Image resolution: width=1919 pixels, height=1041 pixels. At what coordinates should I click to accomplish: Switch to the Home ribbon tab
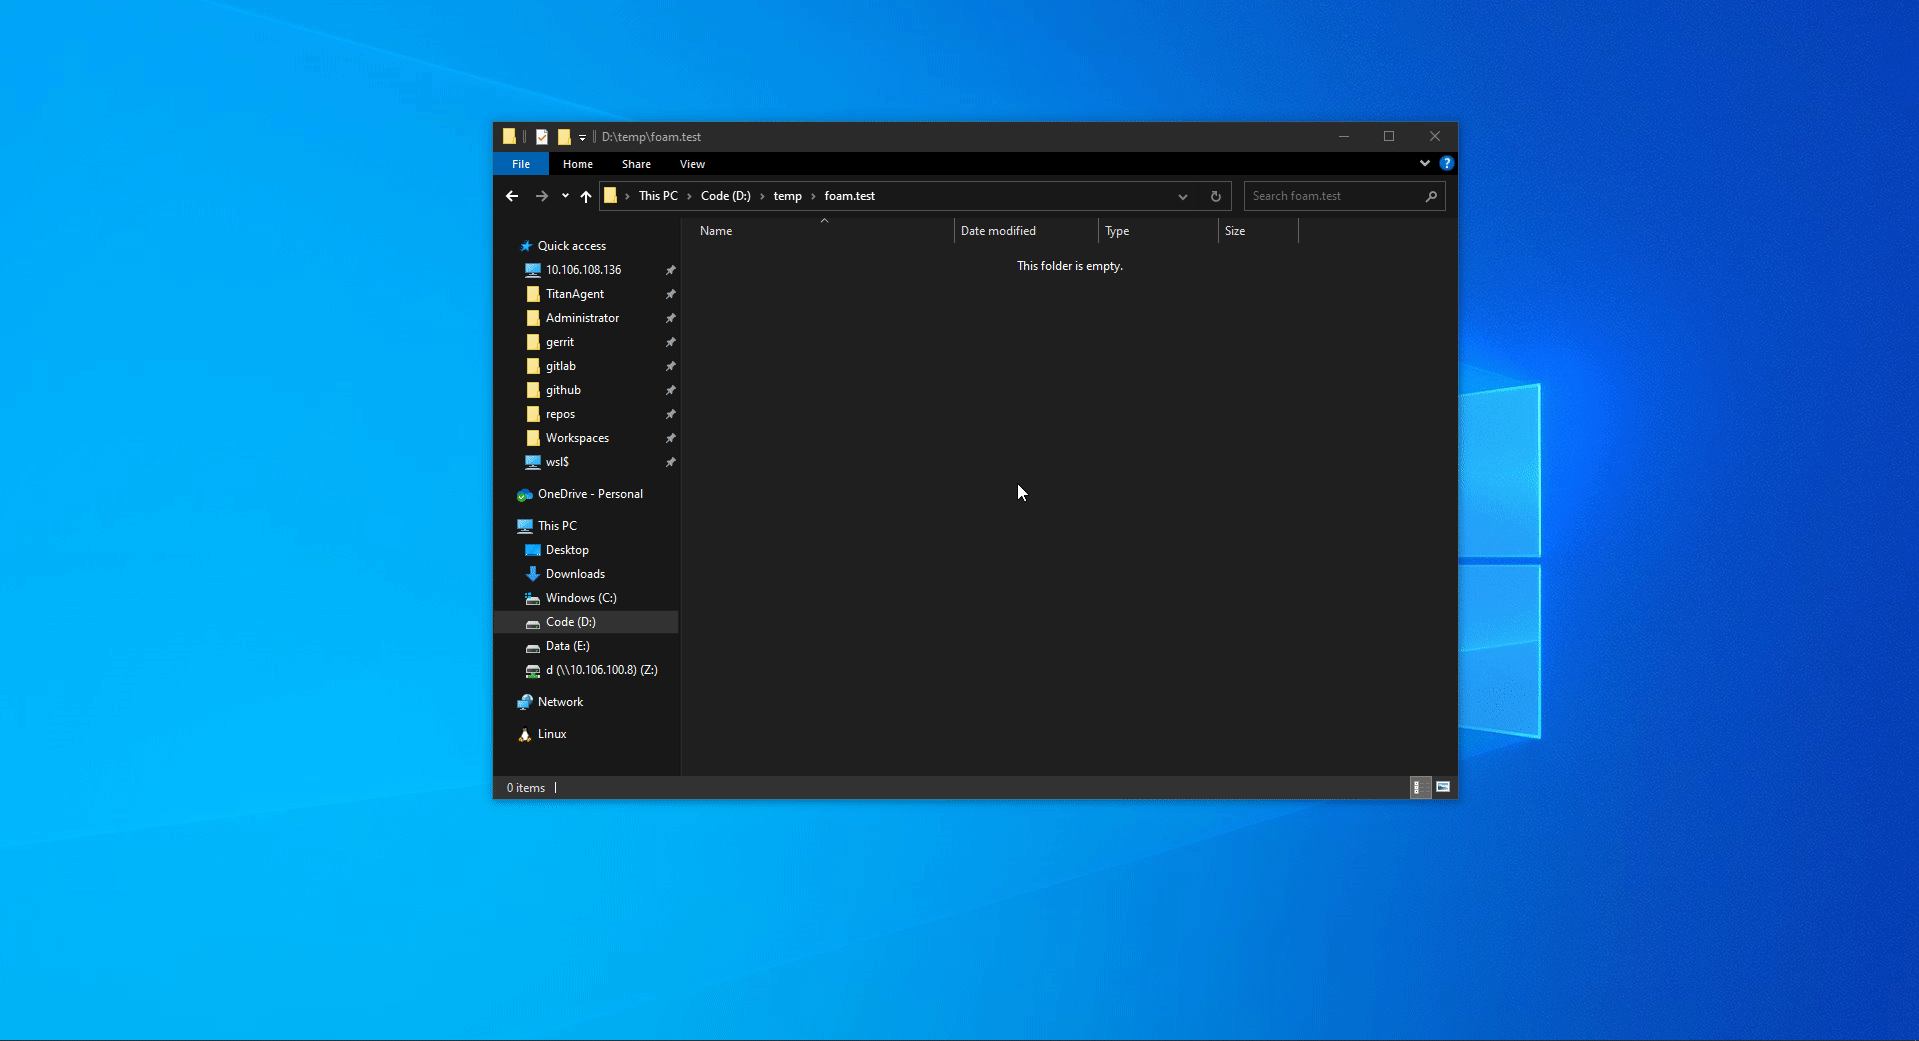[577, 164]
